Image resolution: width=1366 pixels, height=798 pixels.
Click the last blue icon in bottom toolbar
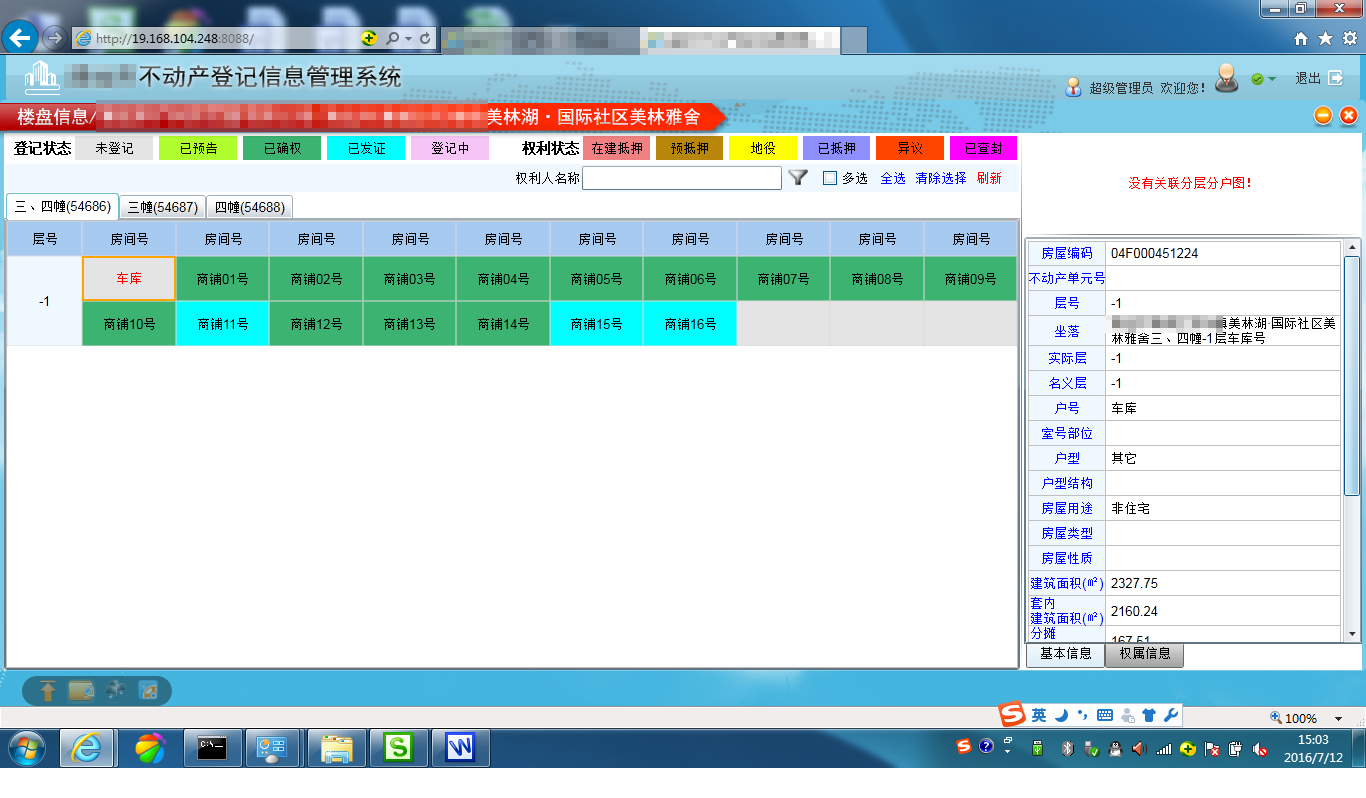148,690
